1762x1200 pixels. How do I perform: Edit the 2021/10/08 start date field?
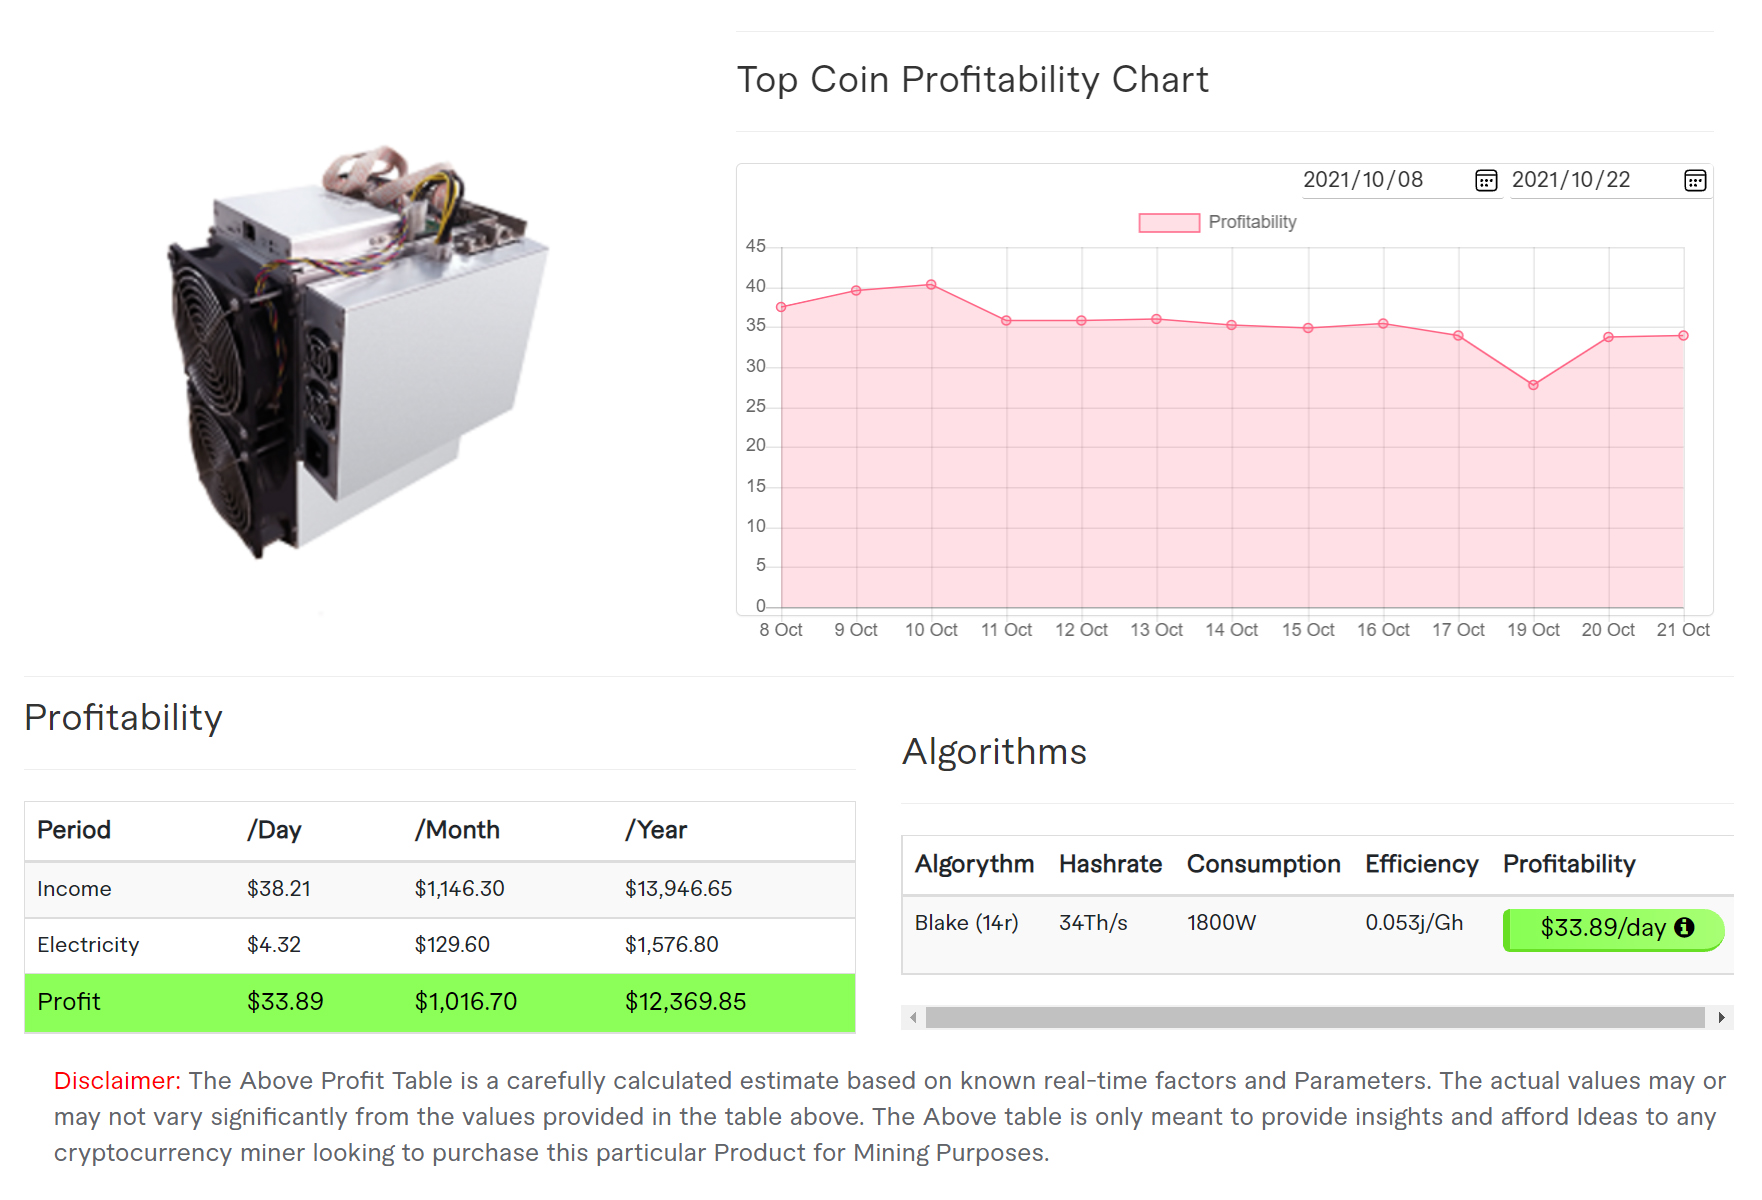point(1380,180)
